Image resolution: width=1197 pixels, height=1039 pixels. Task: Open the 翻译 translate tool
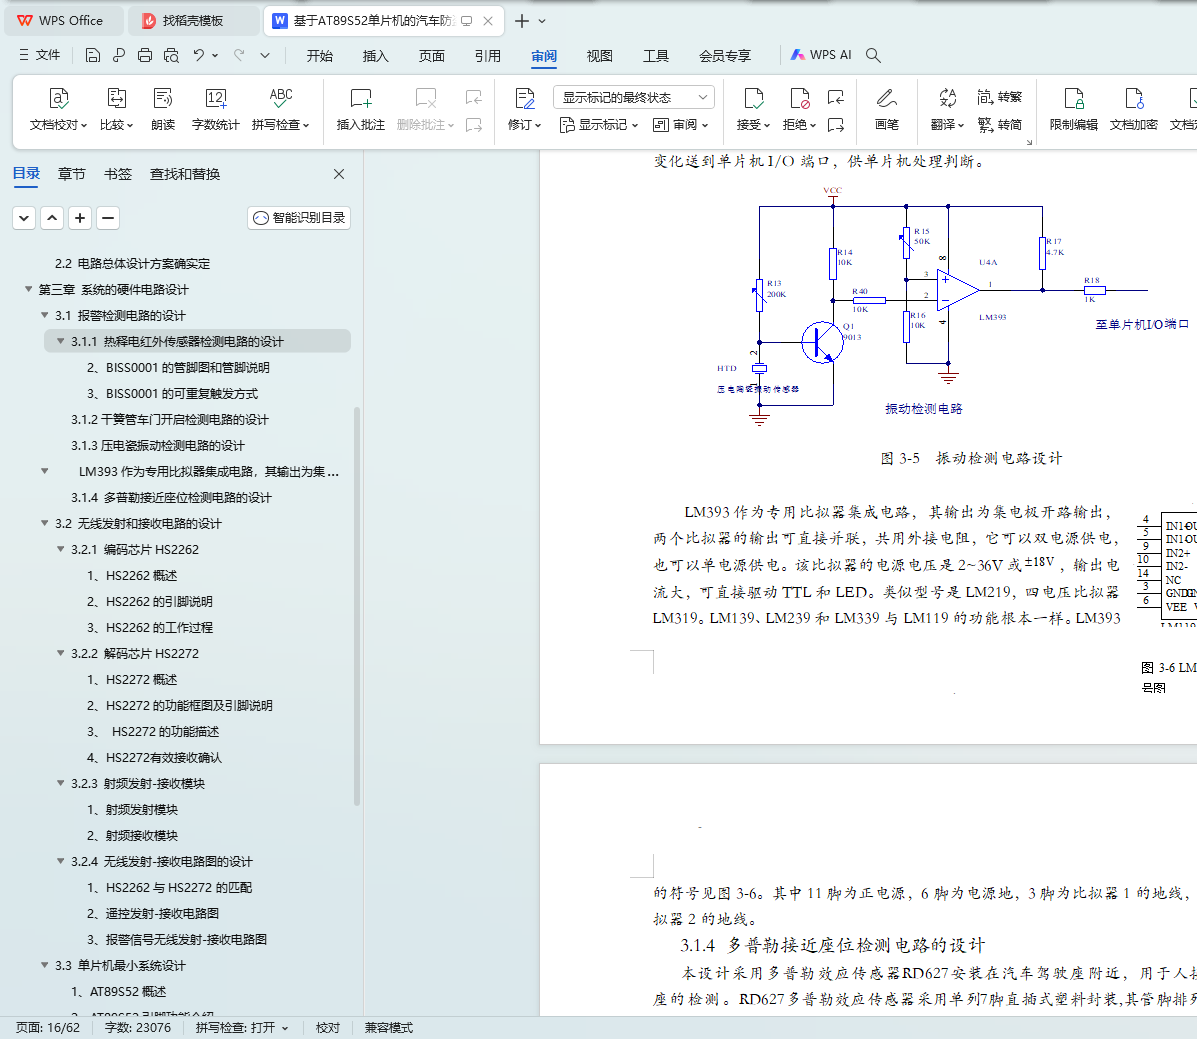tap(947, 109)
